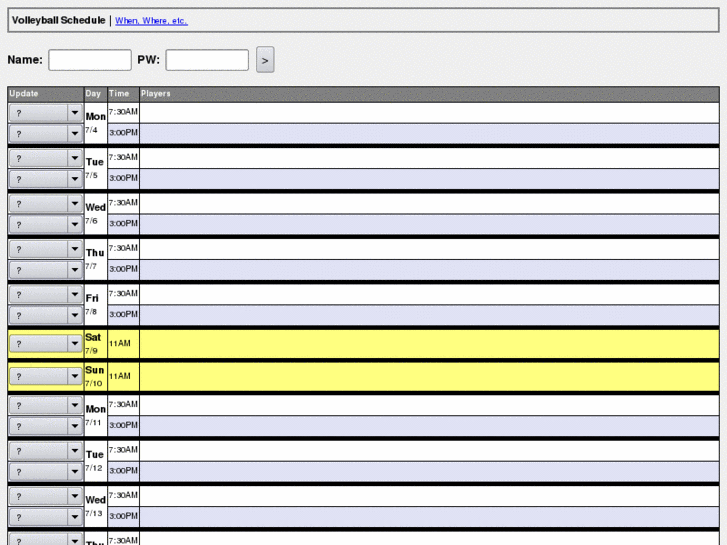Click the Update column header
Image resolution: width=727 pixels, height=545 pixels.
(x=45, y=94)
